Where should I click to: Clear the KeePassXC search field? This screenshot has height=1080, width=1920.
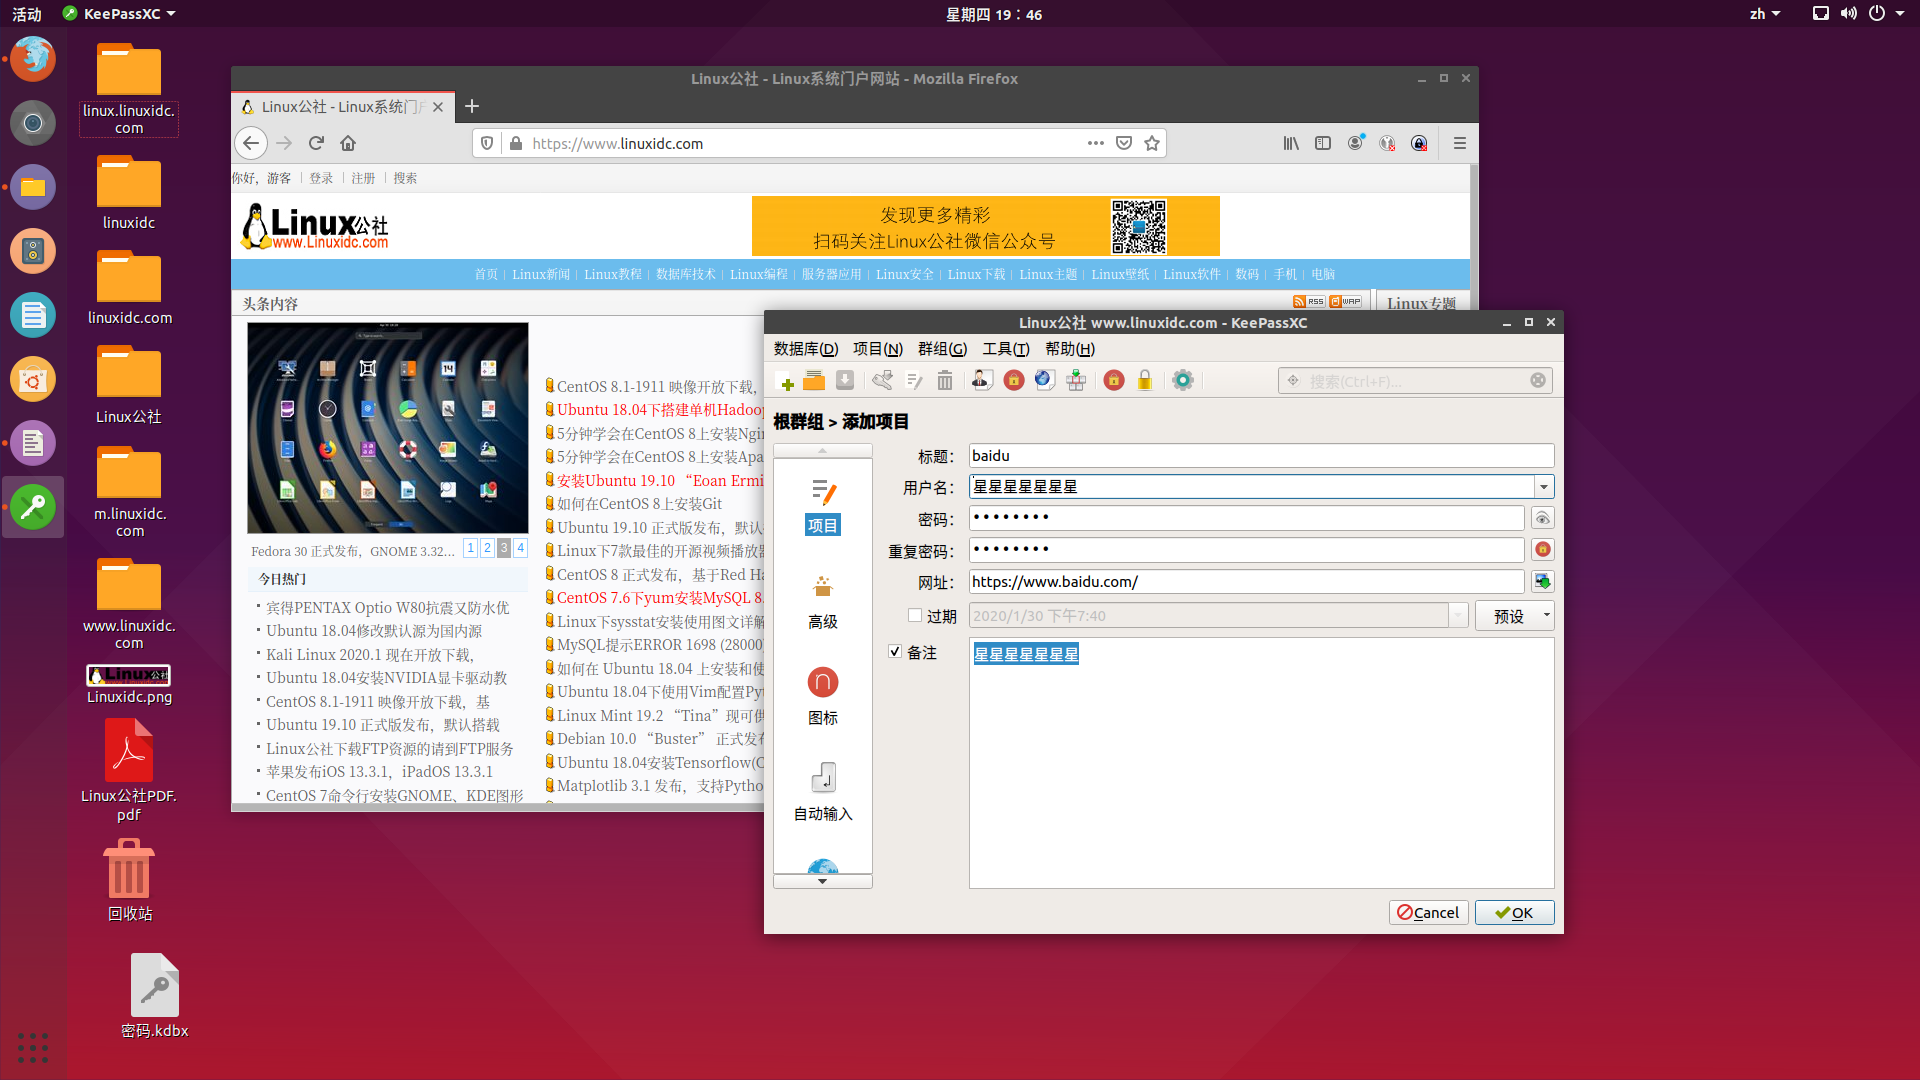coord(1538,380)
